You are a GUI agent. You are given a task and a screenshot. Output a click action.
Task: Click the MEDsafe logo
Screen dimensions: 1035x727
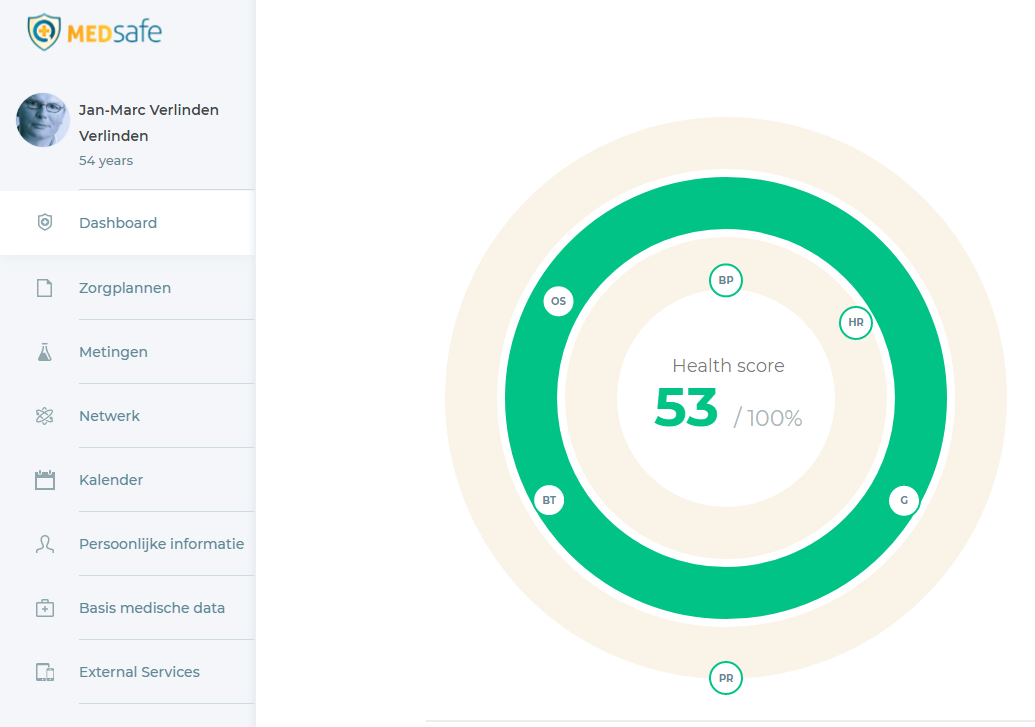click(95, 33)
